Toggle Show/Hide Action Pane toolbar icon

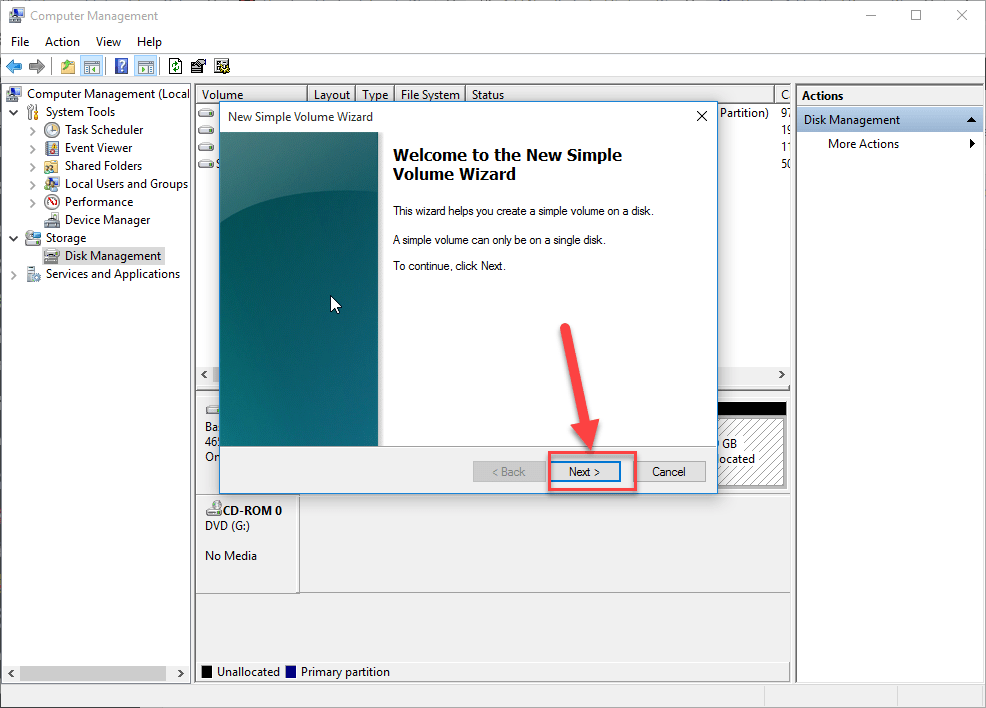pyautogui.click(x=146, y=67)
